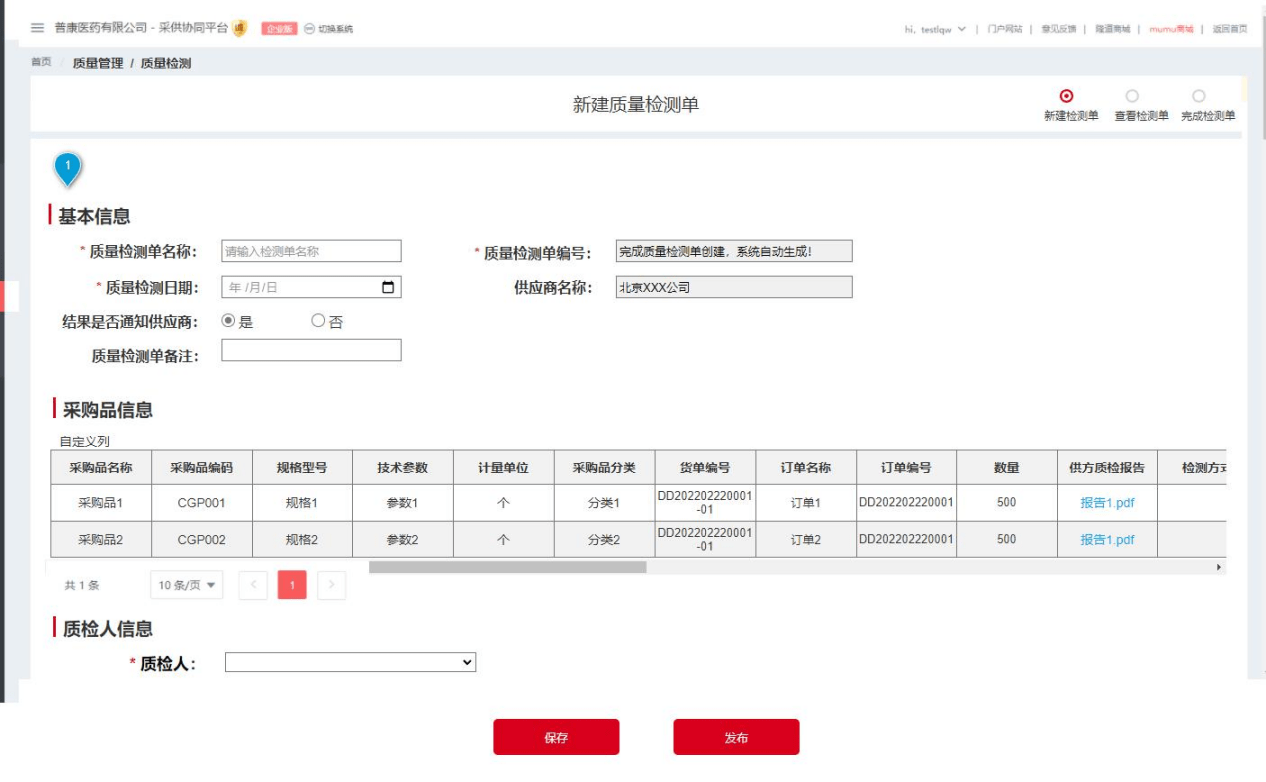The image size is (1266, 782).
Task: Click the red 保存 button
Action: click(x=556, y=737)
